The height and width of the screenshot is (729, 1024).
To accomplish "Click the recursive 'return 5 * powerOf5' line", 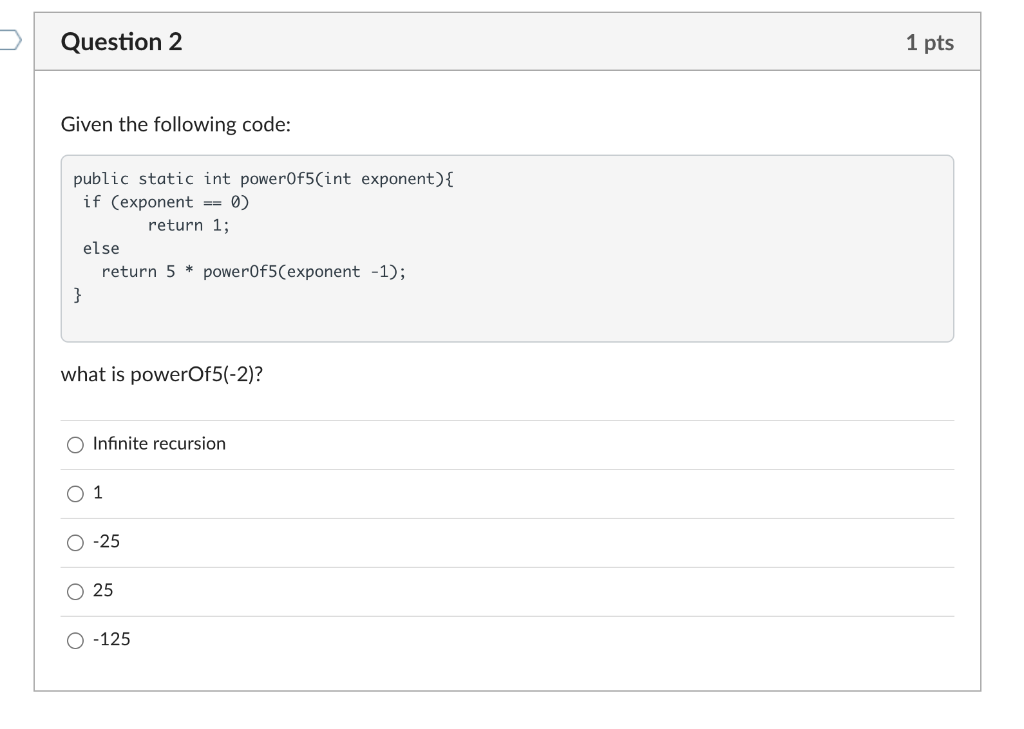I will click(253, 272).
